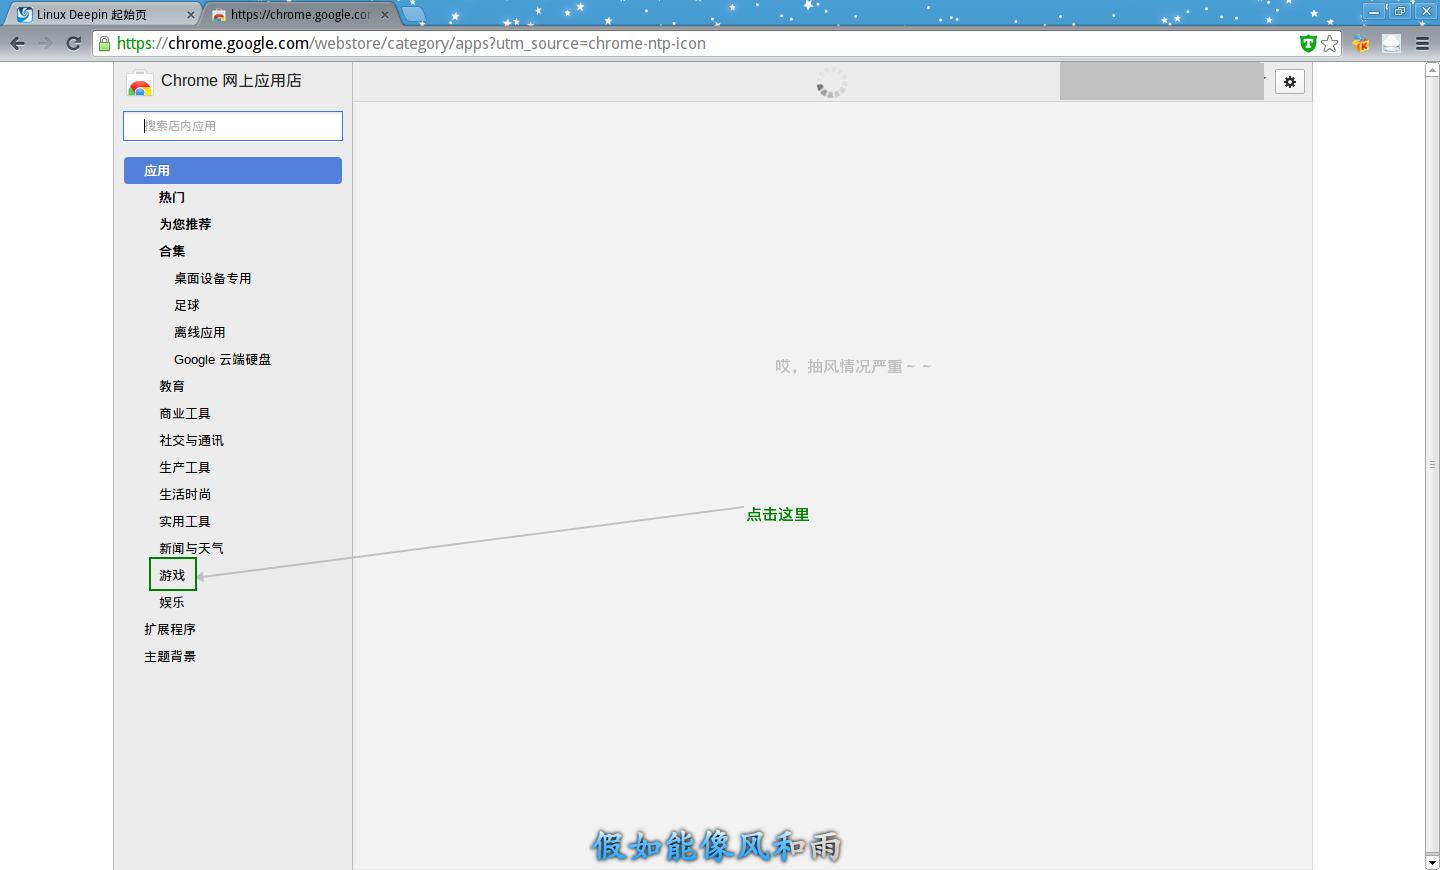The height and width of the screenshot is (870, 1440).
Task: Click the scrollbar up arrow
Action: (1432, 70)
